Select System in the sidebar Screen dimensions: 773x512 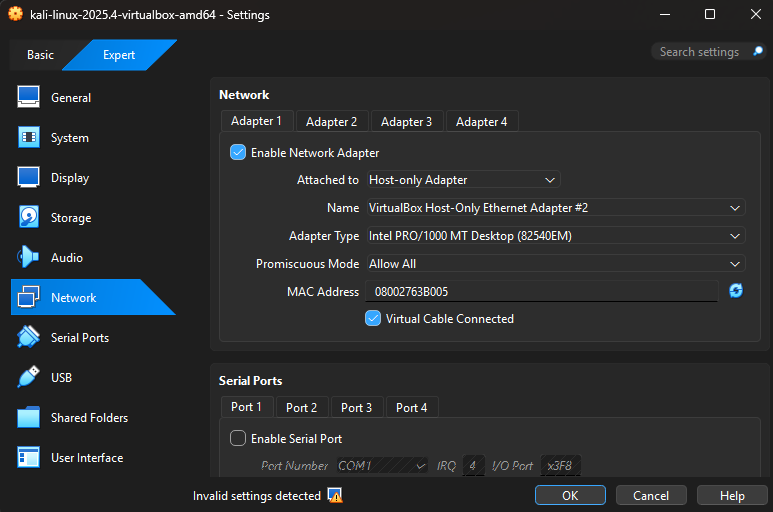point(70,137)
